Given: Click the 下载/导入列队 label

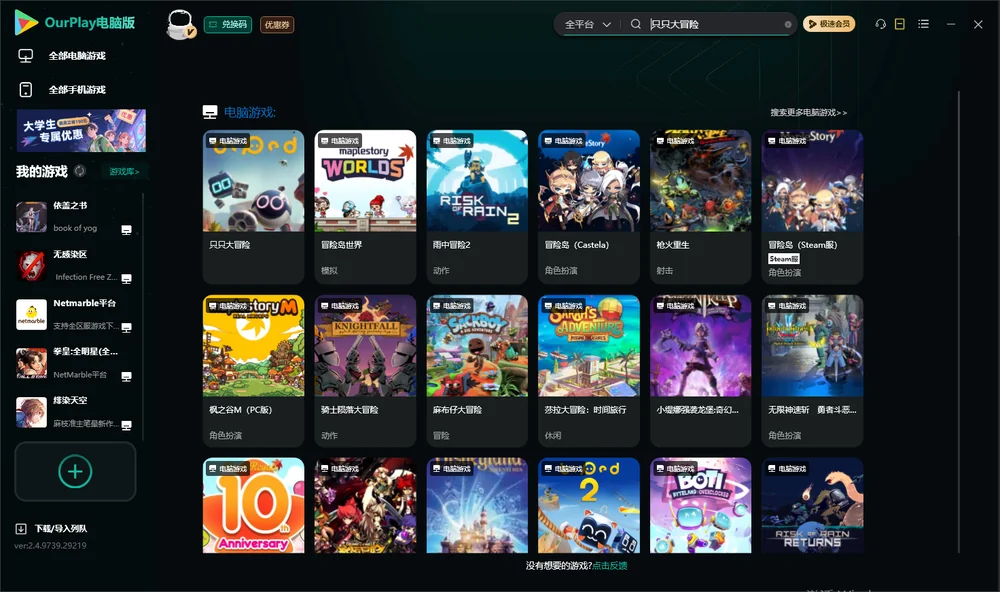Looking at the screenshot, I should [61, 528].
